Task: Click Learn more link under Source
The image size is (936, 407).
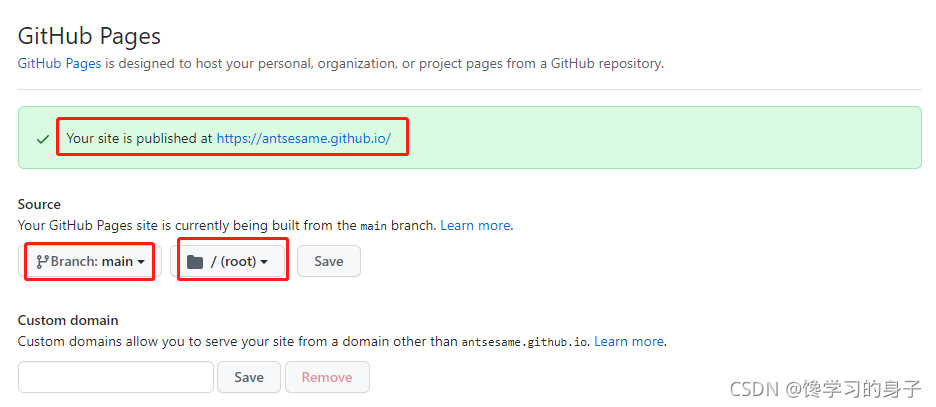Action: click(x=475, y=226)
